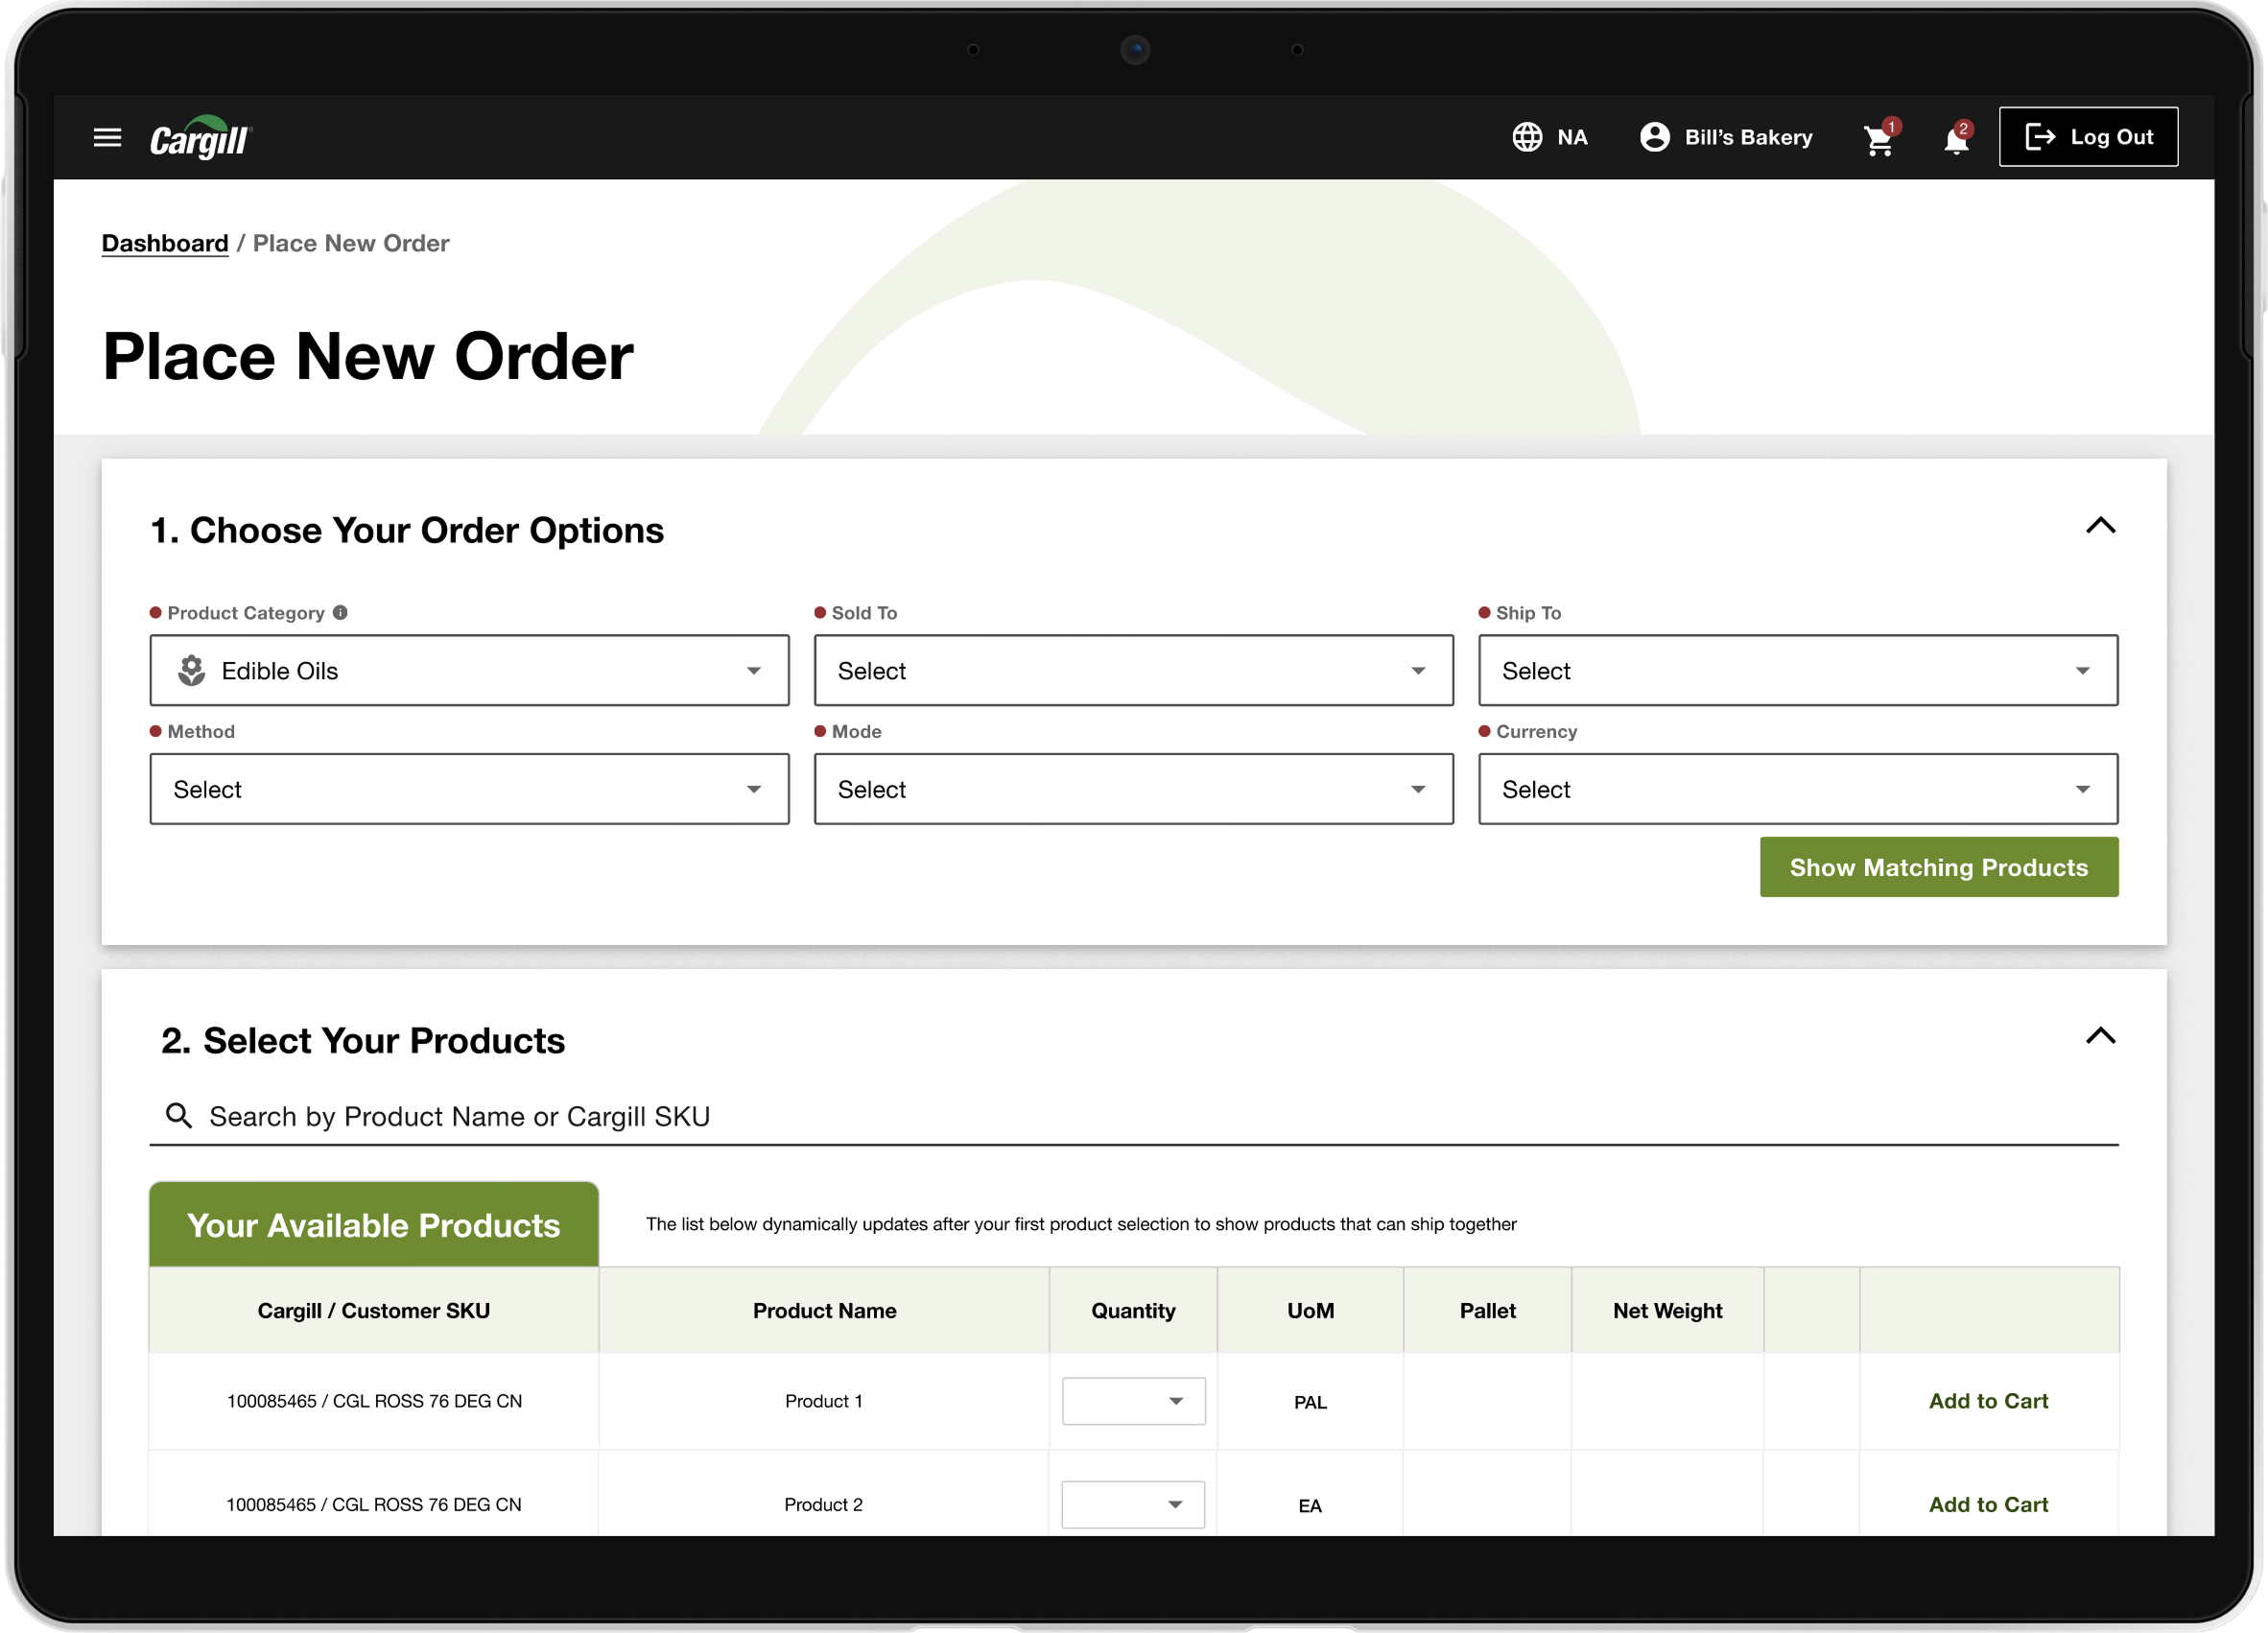Viewport: 2268px width, 1633px height.
Task: Go to Dashboard breadcrumb link
Action: 165,243
